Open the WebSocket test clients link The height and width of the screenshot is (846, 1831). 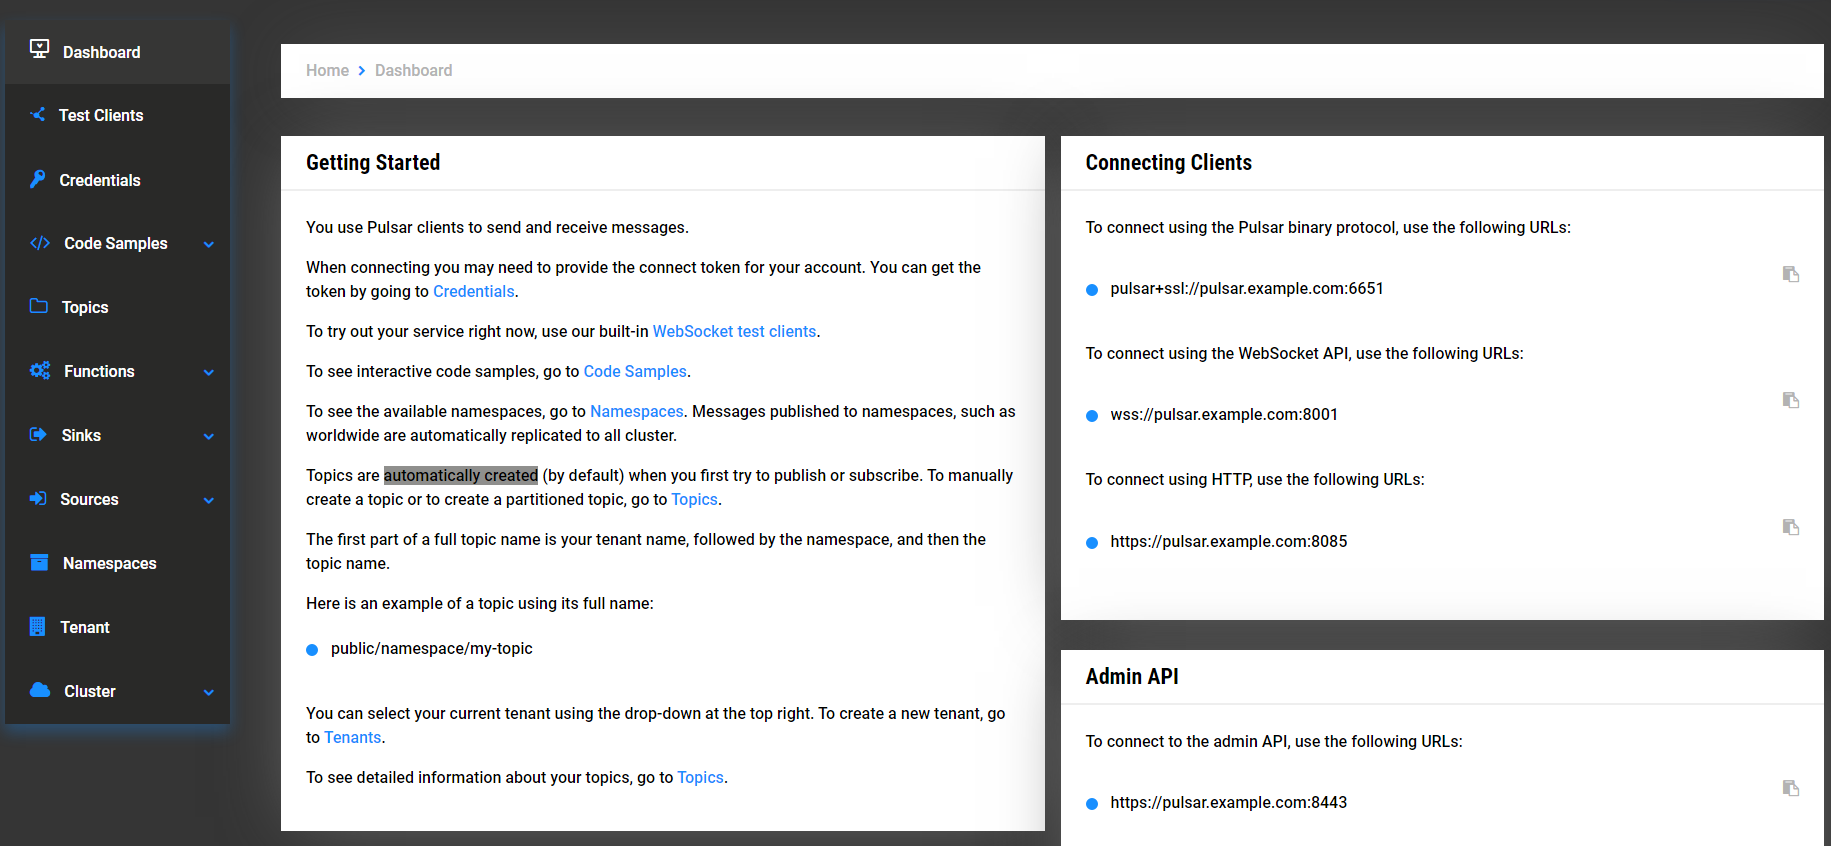coord(734,331)
